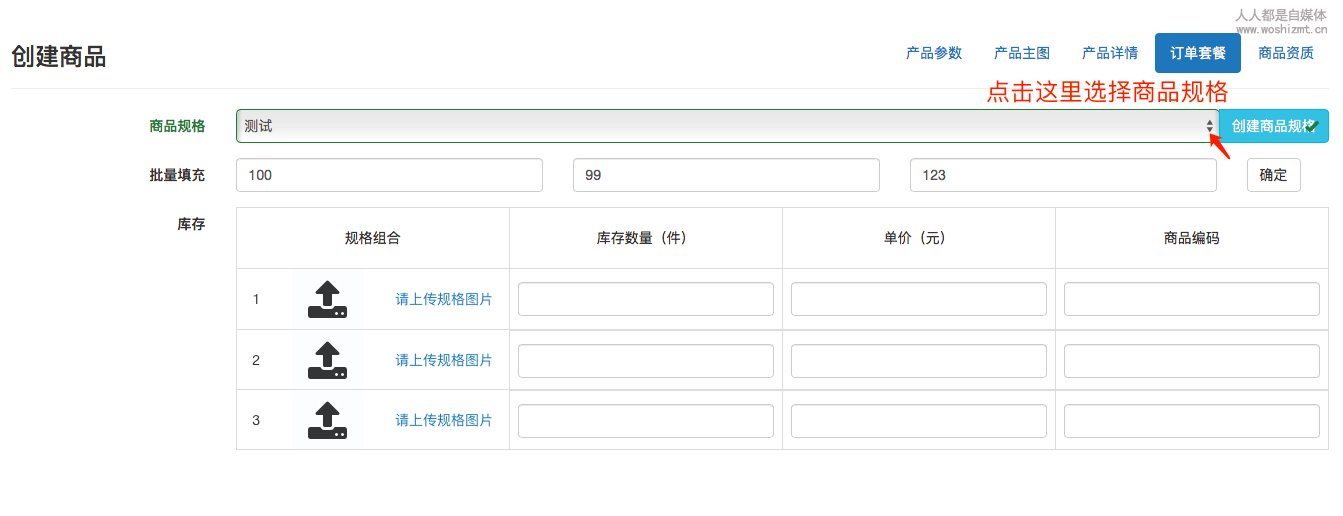Screen dimensions: 1343x516
Task: Click the 商品编码 input in row 3
Action: pos(1192,421)
